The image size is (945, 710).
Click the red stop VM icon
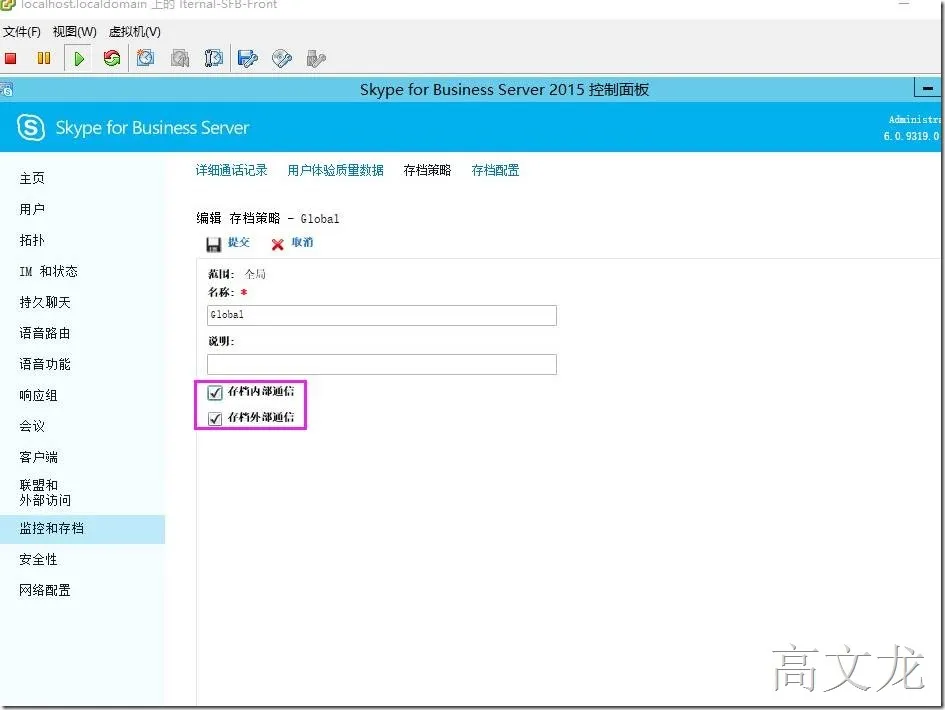[x=10, y=58]
